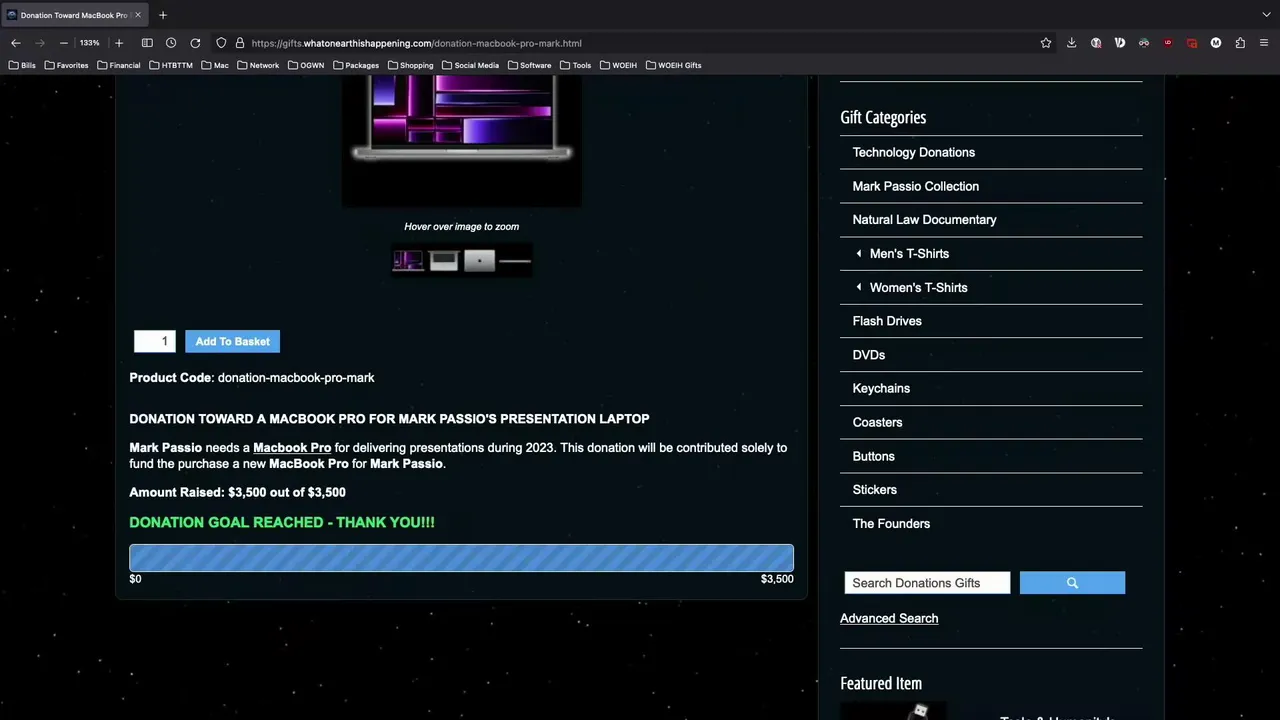Image resolution: width=1280 pixels, height=720 pixels.
Task: Open the Favorites bookmarks folder
Action: point(66,65)
